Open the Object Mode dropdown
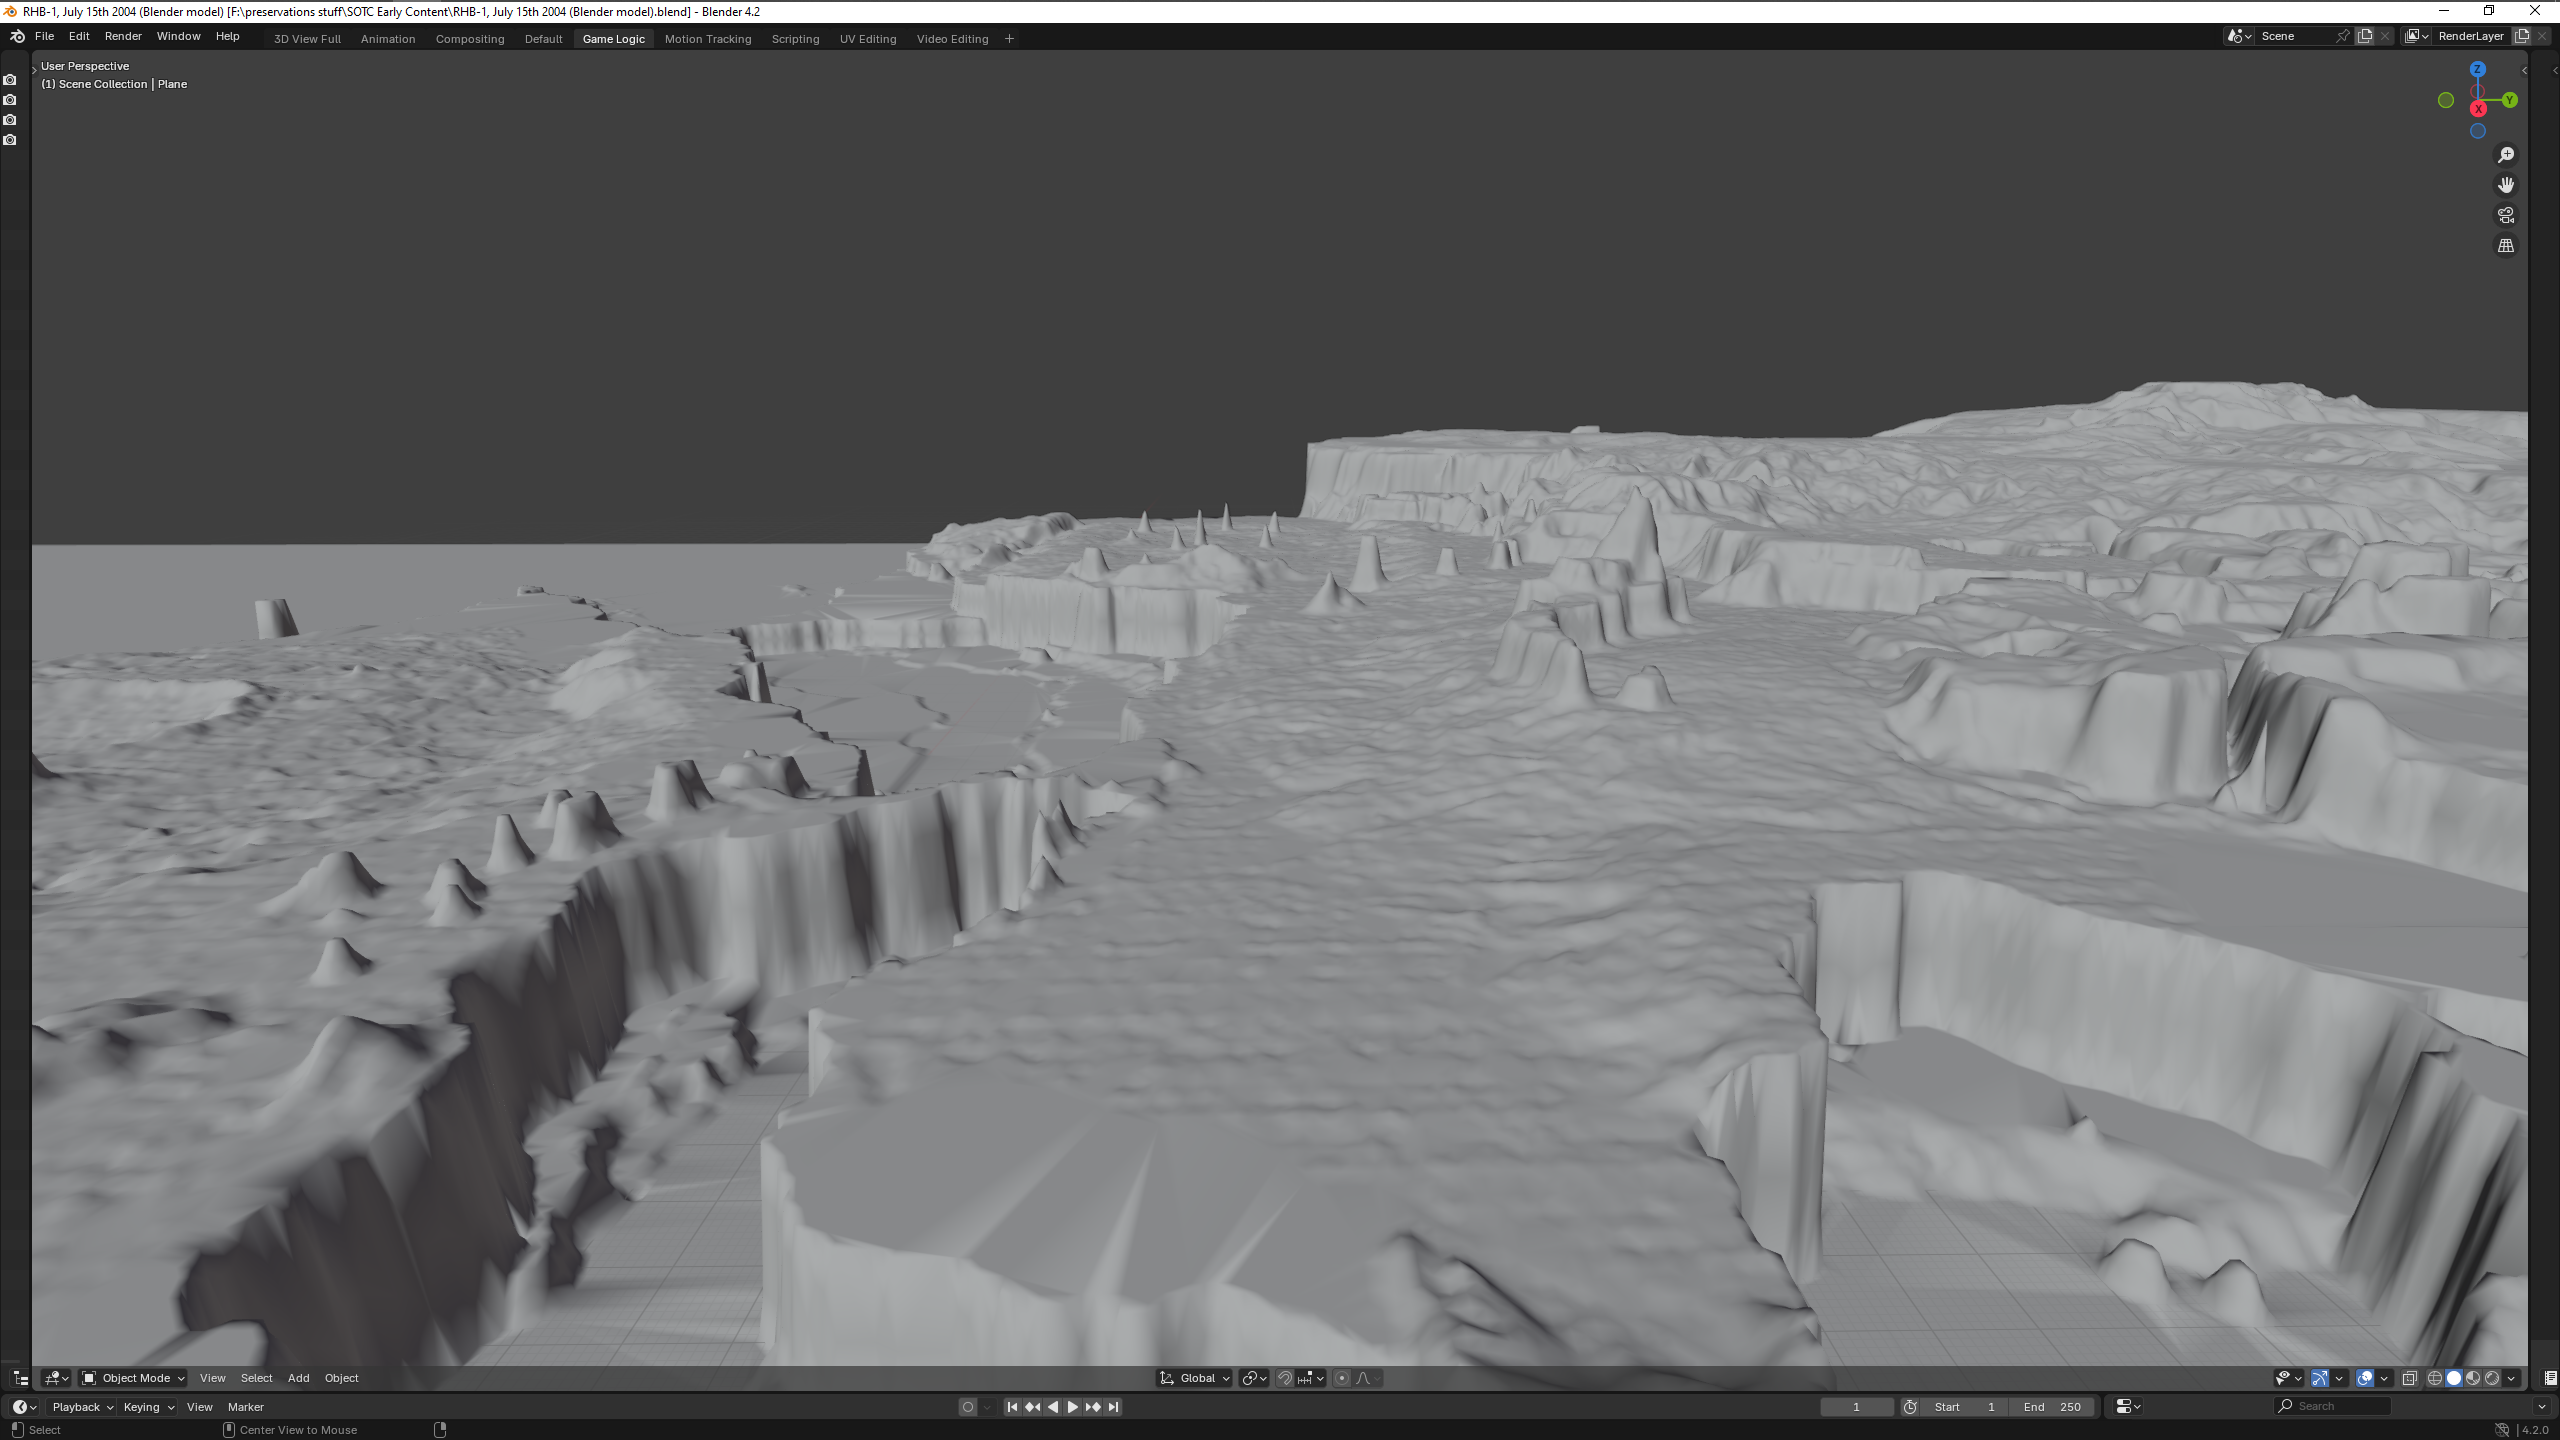 pyautogui.click(x=133, y=1378)
